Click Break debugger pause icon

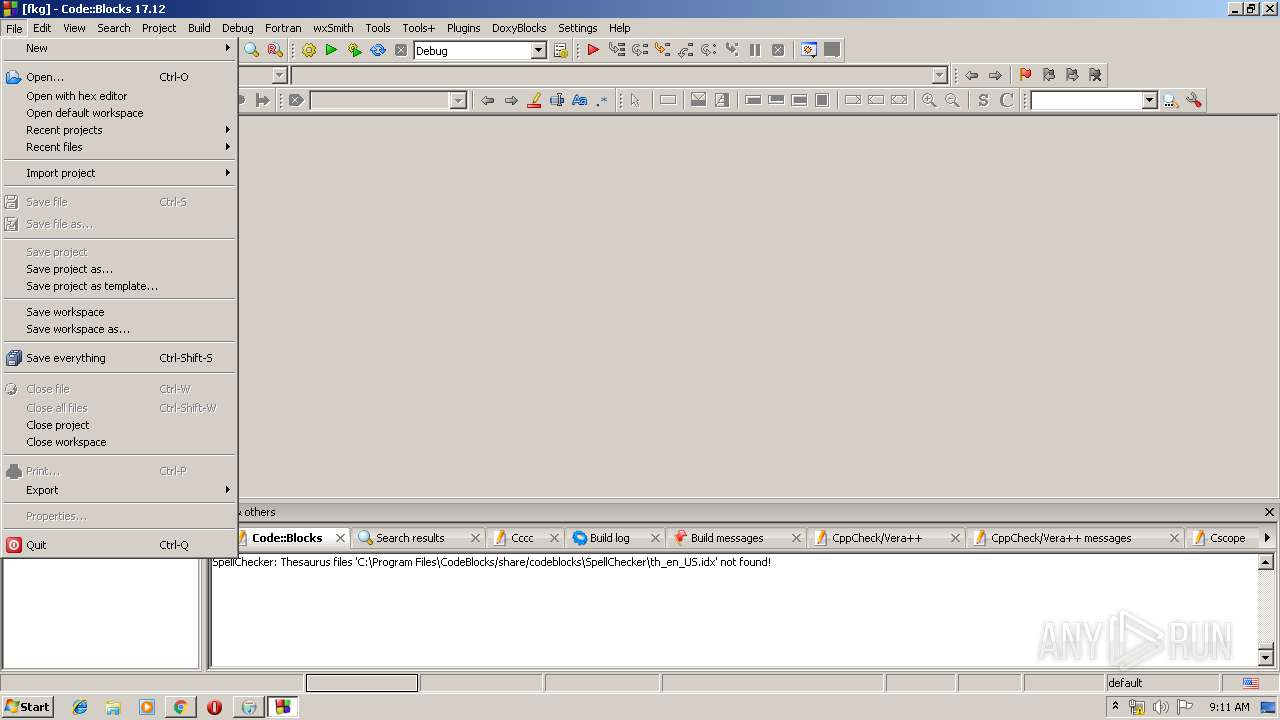click(x=755, y=50)
